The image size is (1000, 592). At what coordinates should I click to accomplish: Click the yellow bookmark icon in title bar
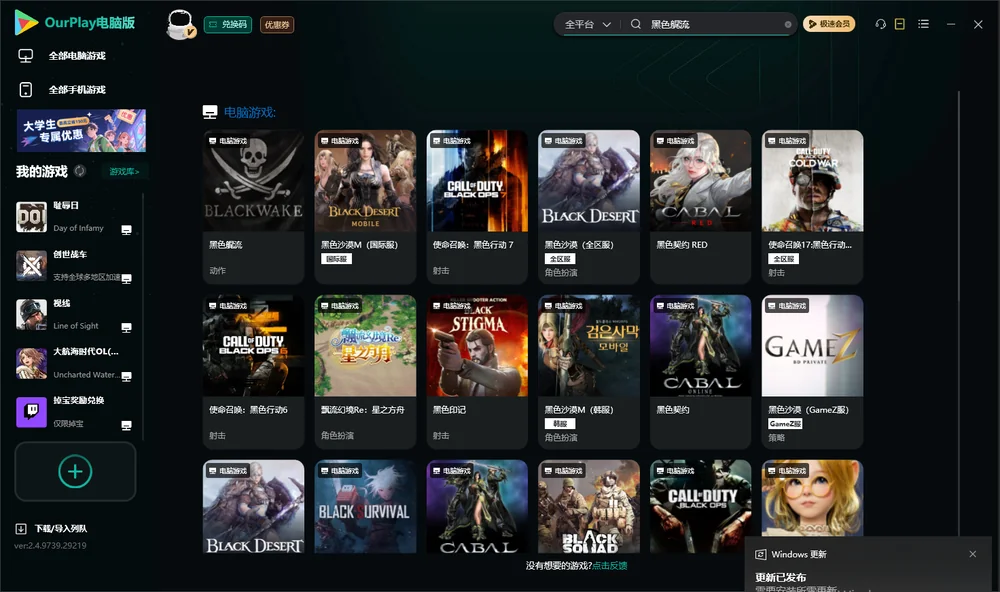(900, 24)
